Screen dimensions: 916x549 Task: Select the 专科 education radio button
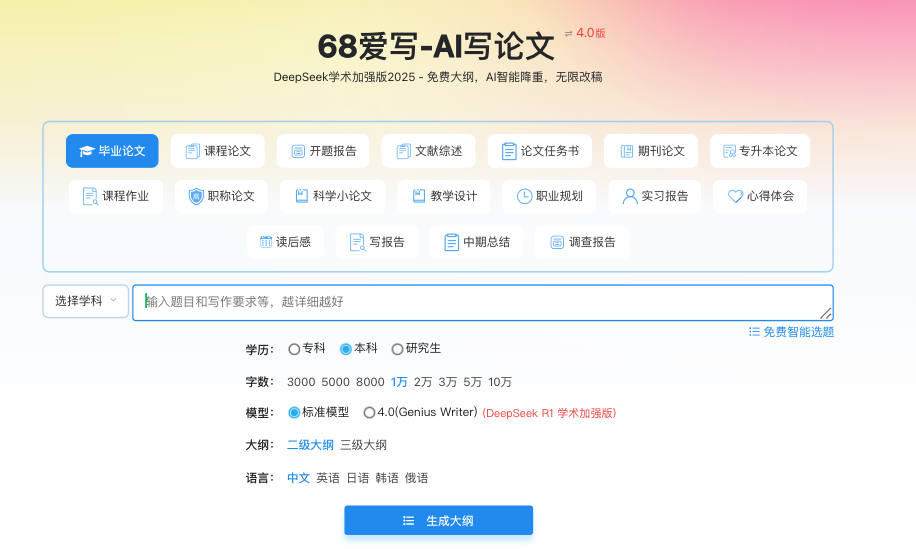tap(294, 349)
